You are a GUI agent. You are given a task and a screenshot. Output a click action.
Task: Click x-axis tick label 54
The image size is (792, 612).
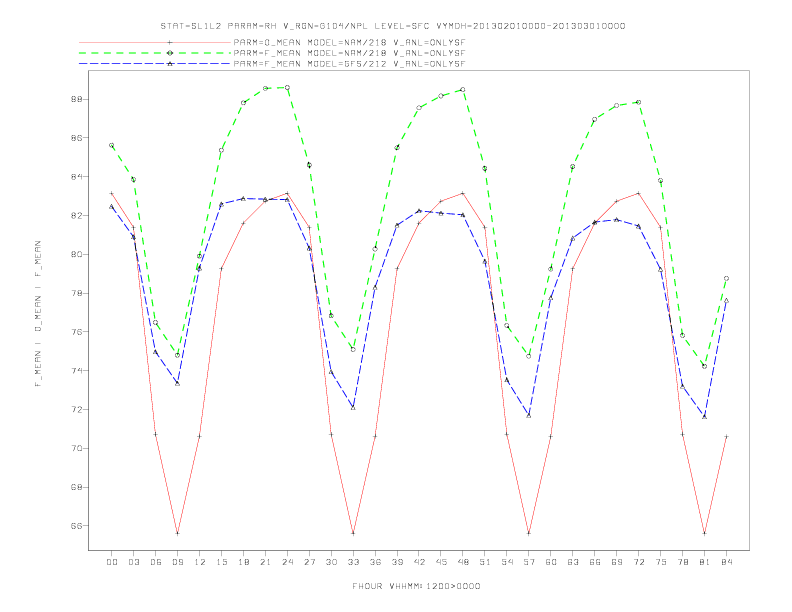point(507,562)
